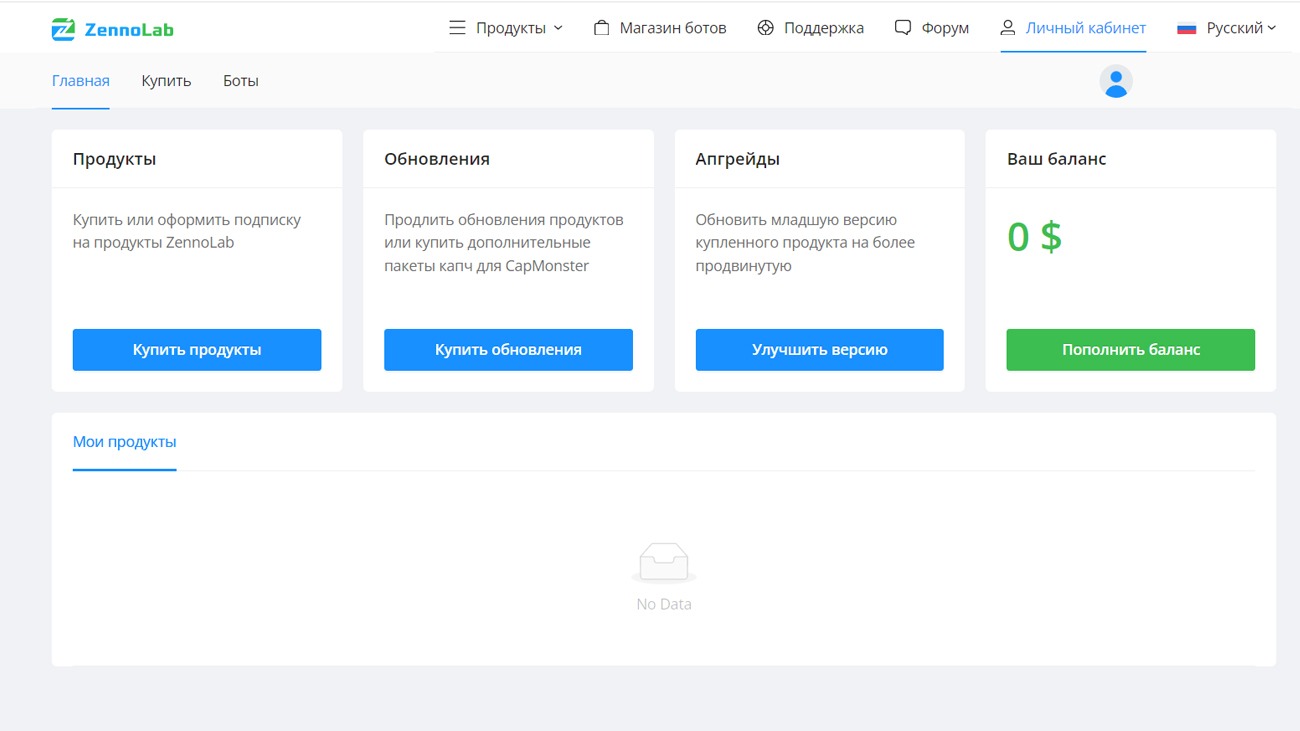The height and width of the screenshot is (731, 1300).
Task: Select the Мои продукты tab
Action: pyautogui.click(x=125, y=442)
